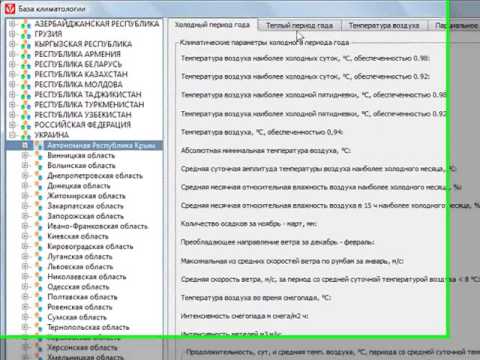Expand the Одесская область node

pyautogui.click(x=25, y=287)
